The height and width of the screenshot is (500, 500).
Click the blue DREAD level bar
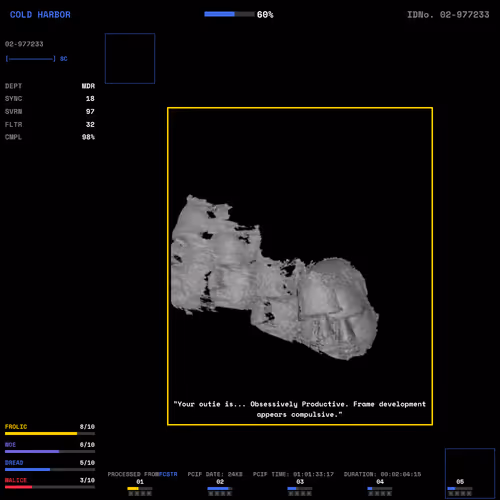[x=50, y=469]
